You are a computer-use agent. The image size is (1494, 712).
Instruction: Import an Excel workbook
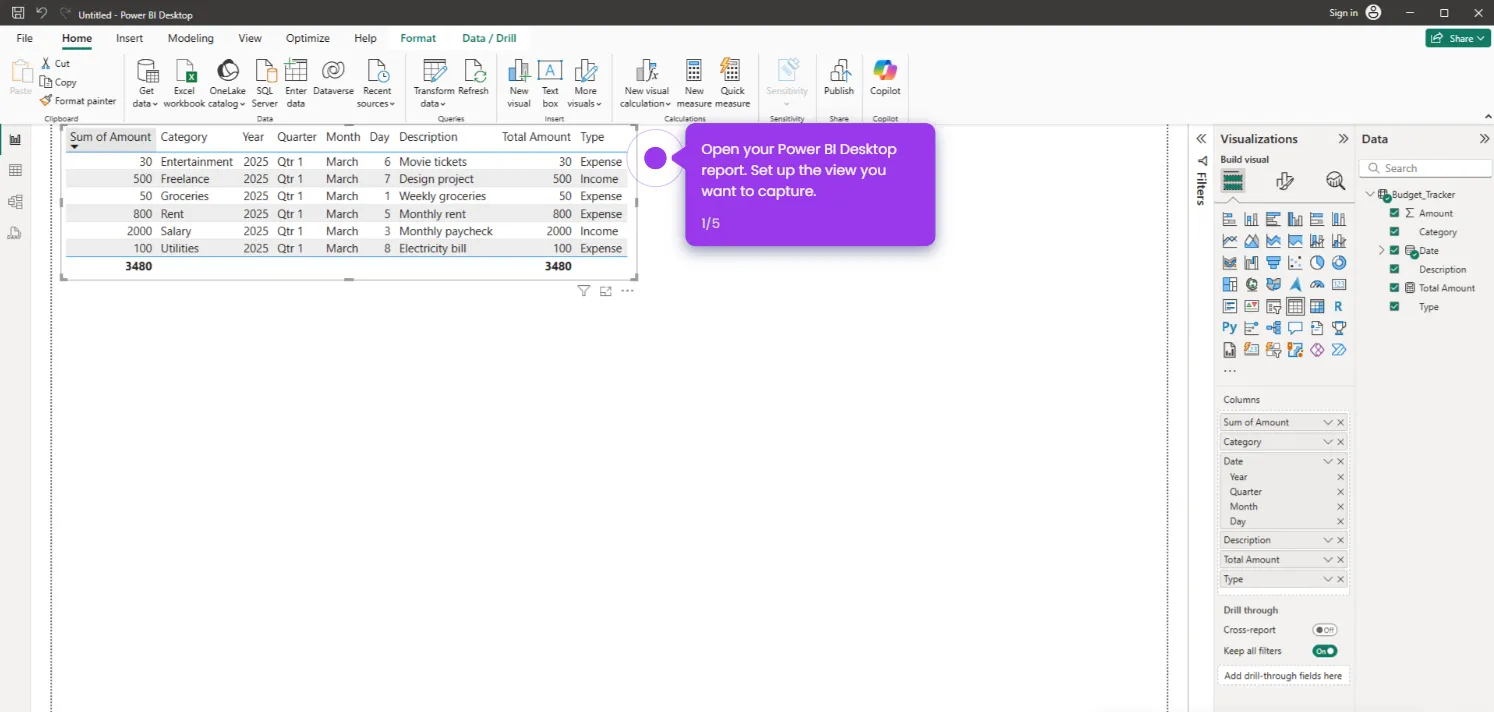click(x=184, y=84)
